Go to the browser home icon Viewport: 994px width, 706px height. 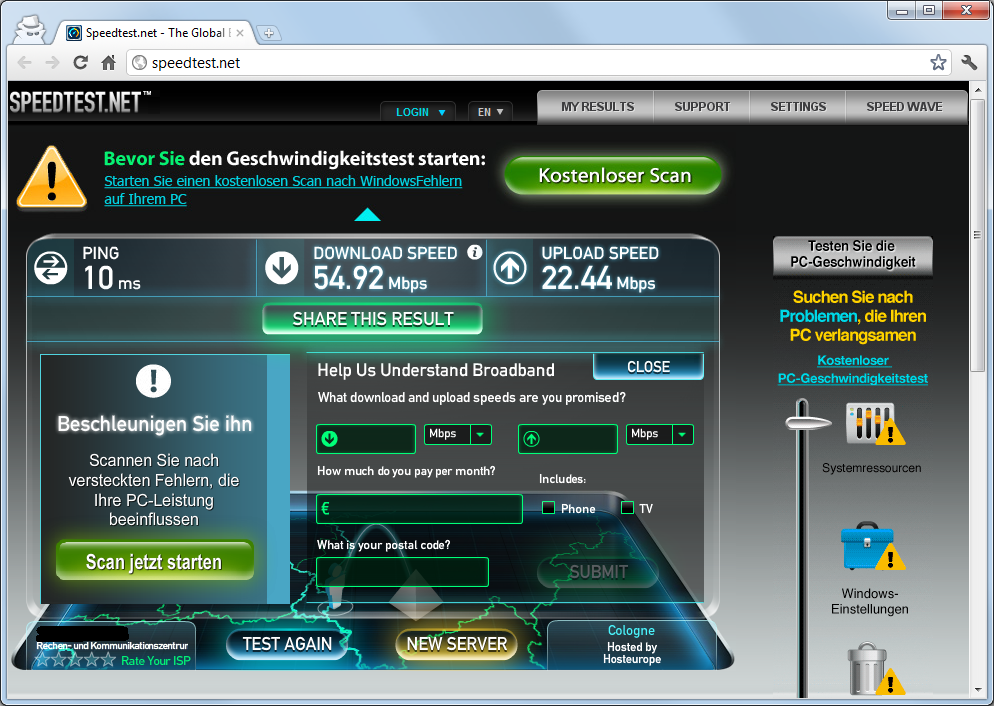(x=108, y=63)
